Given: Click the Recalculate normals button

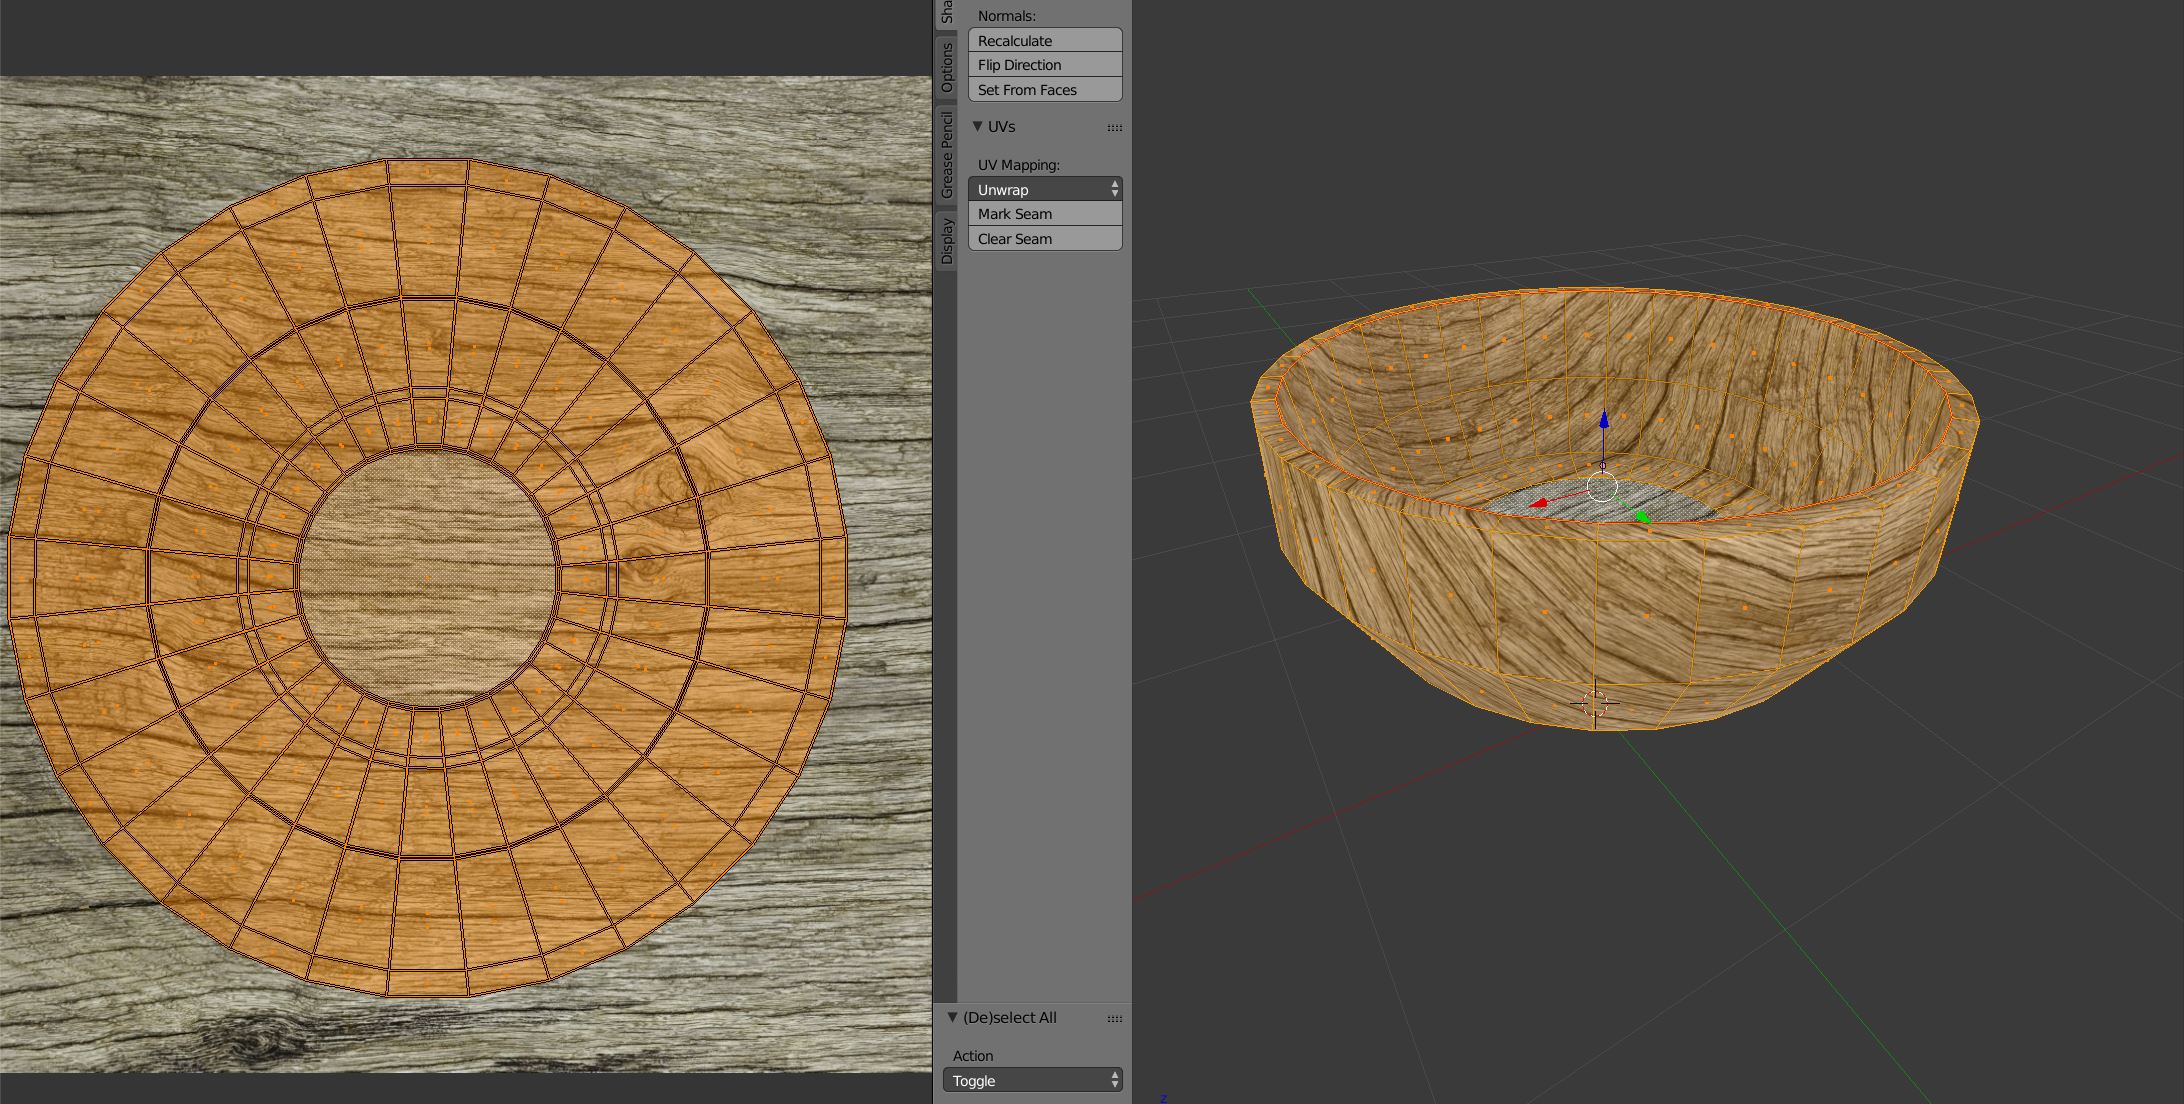Looking at the screenshot, I should coord(1045,41).
